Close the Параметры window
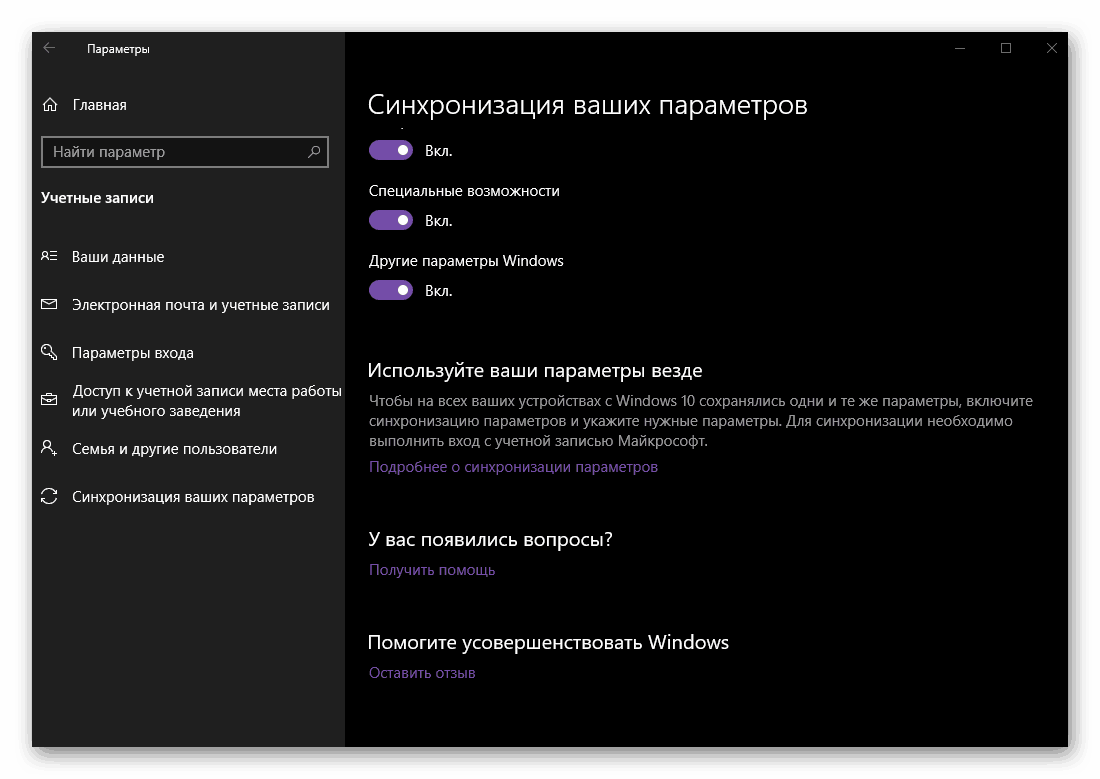 coord(1051,48)
